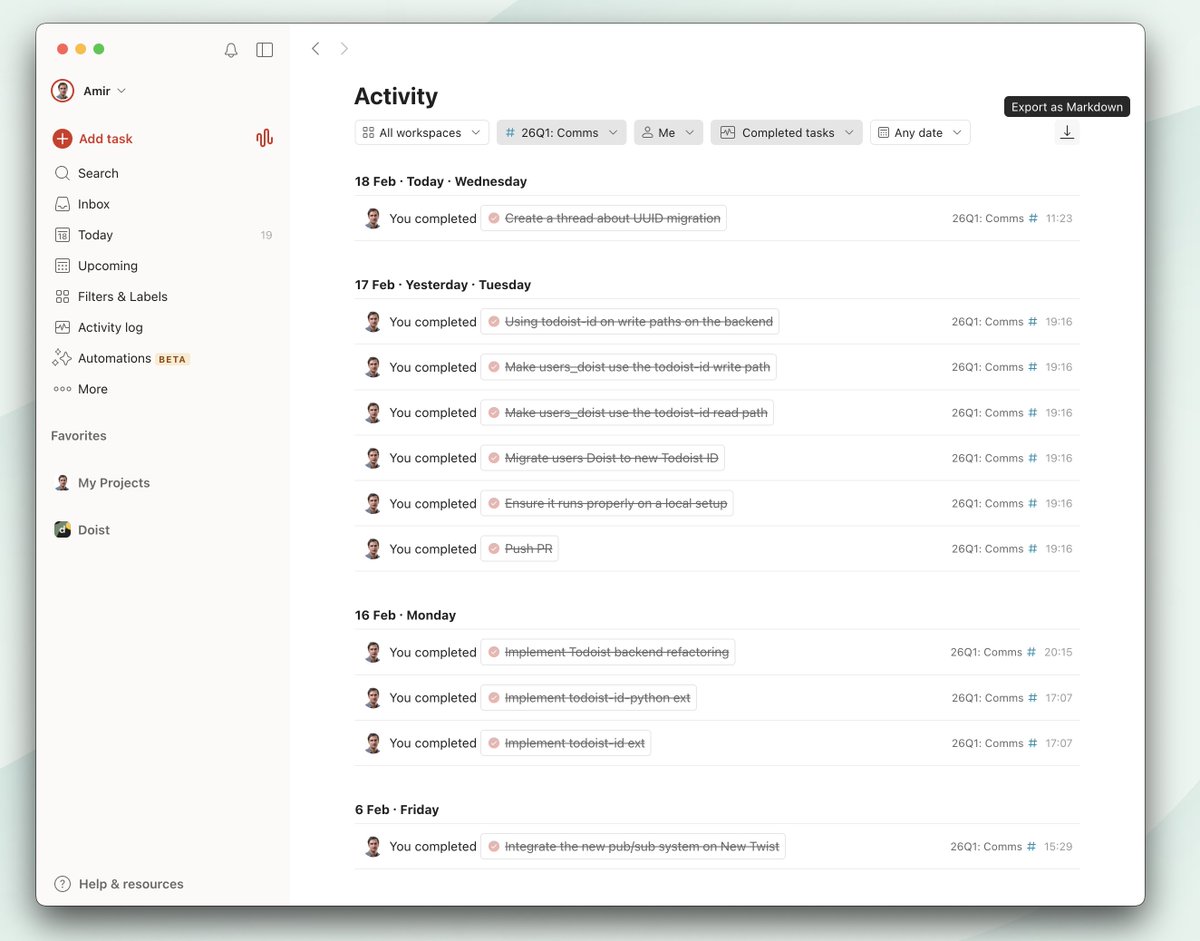Open task 'Implement Todoist backend refactoring'
This screenshot has height=941, width=1200.
(608, 652)
